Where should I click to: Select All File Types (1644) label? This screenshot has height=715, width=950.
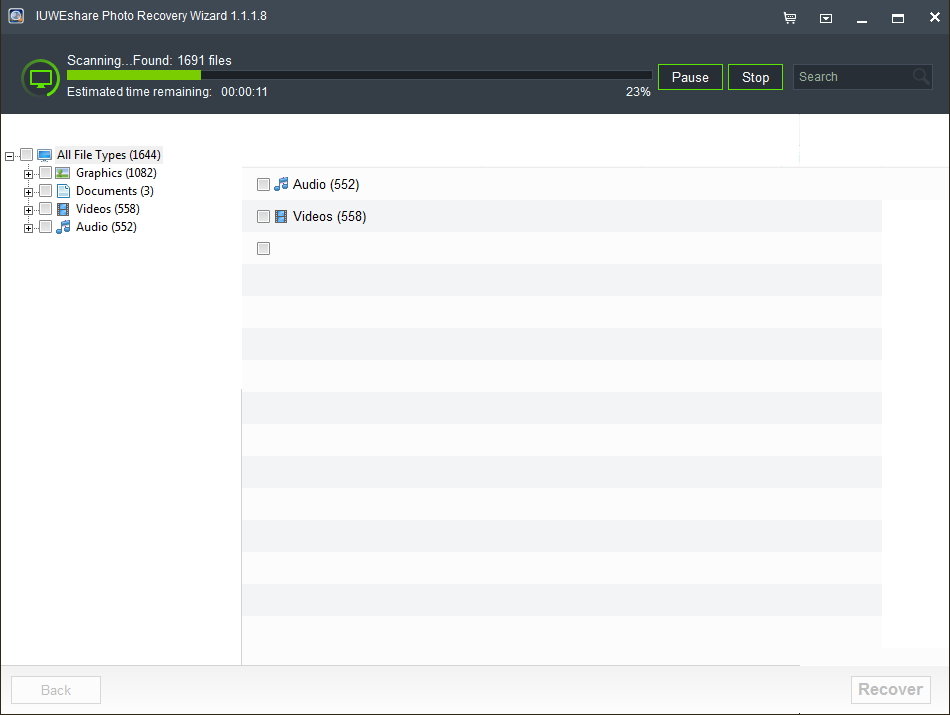pos(109,155)
